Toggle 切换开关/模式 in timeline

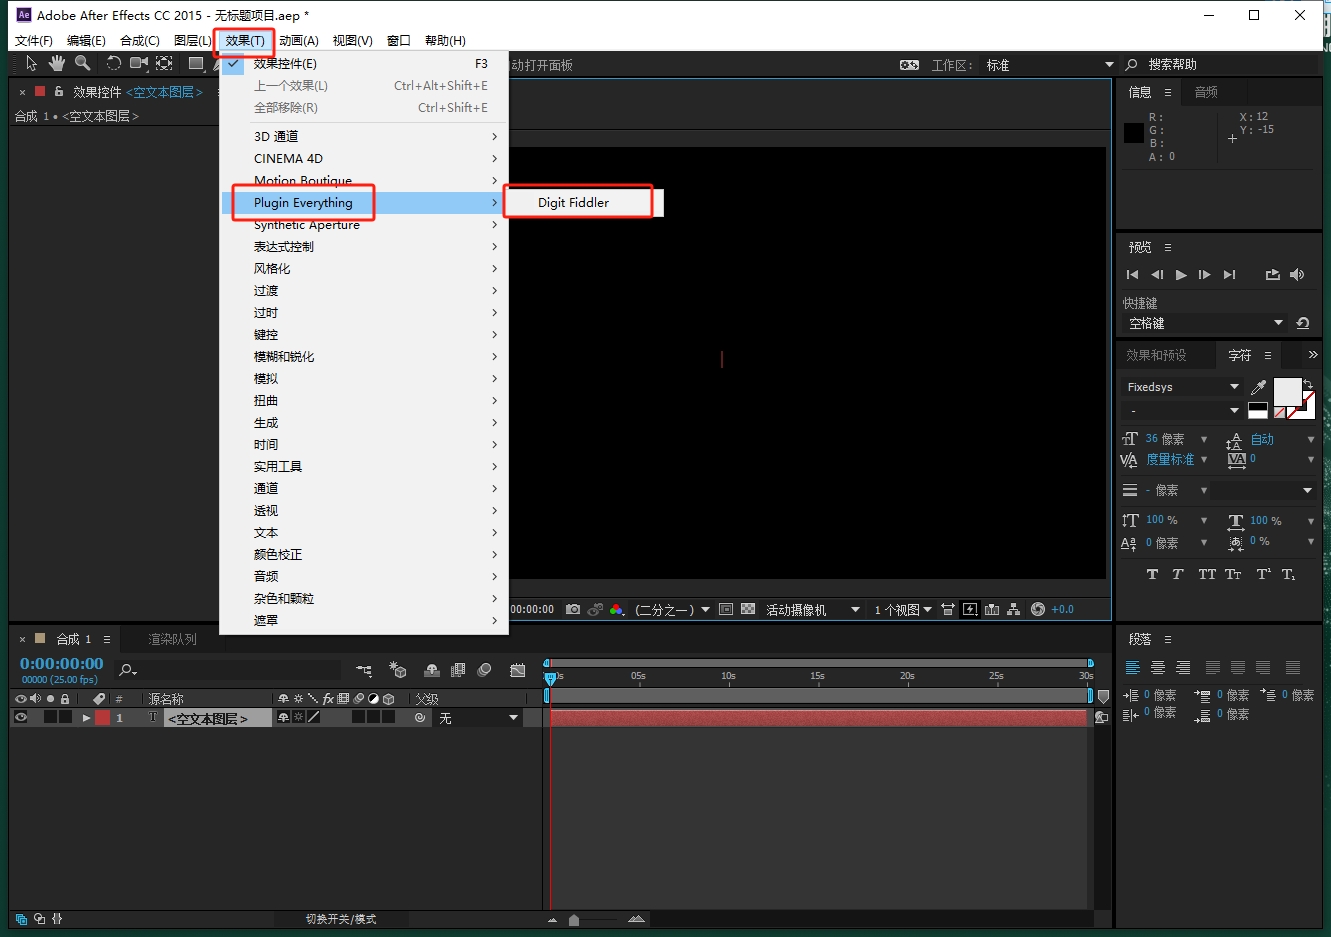point(341,919)
